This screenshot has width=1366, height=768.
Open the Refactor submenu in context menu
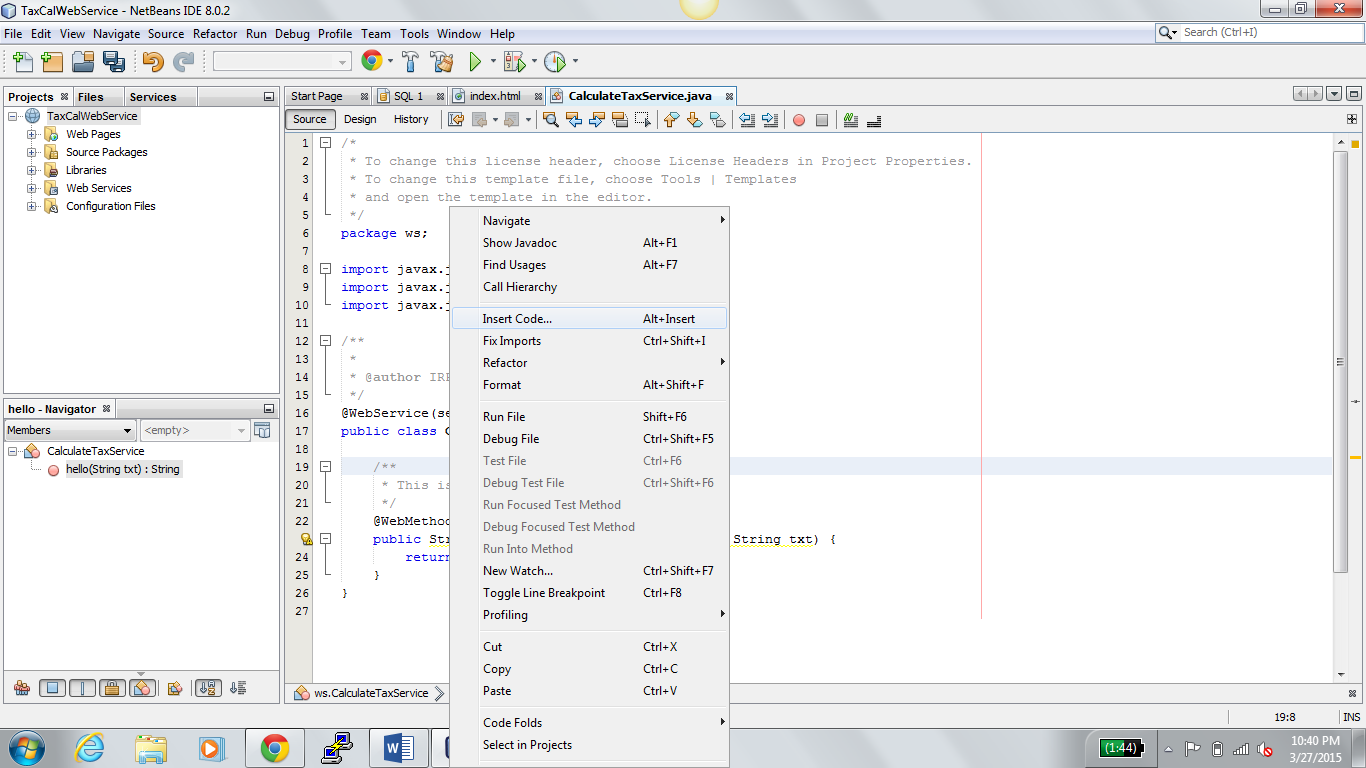(589, 363)
